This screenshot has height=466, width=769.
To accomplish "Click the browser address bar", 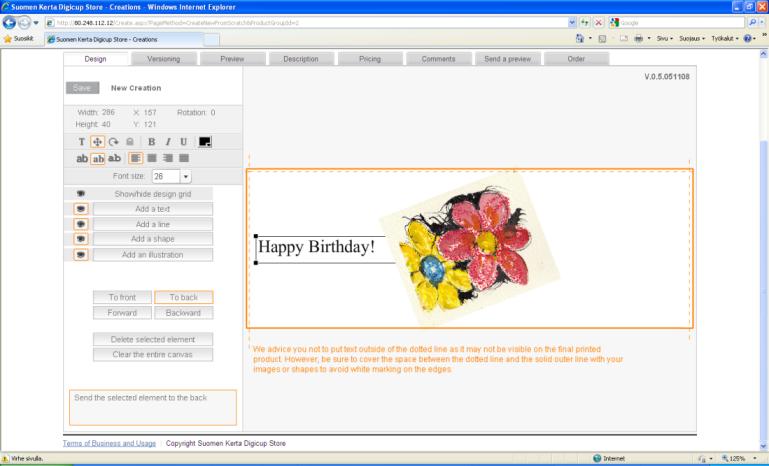I will pos(307,23).
